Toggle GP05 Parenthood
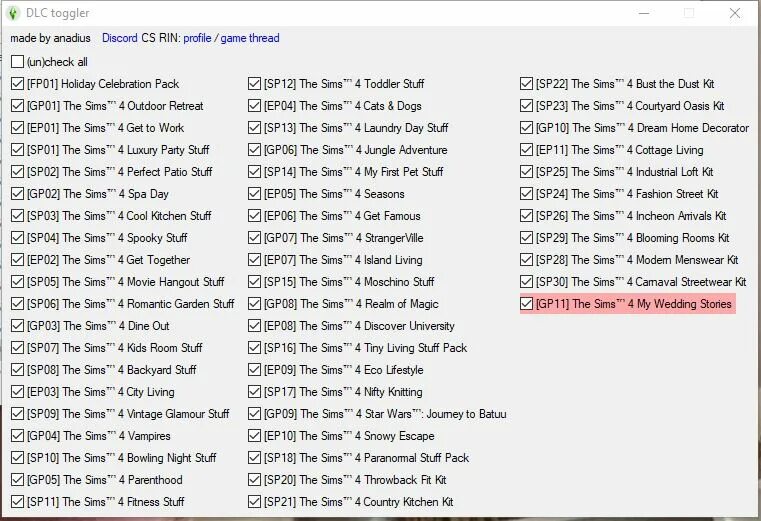The width and height of the screenshot is (761, 521). click(17, 480)
